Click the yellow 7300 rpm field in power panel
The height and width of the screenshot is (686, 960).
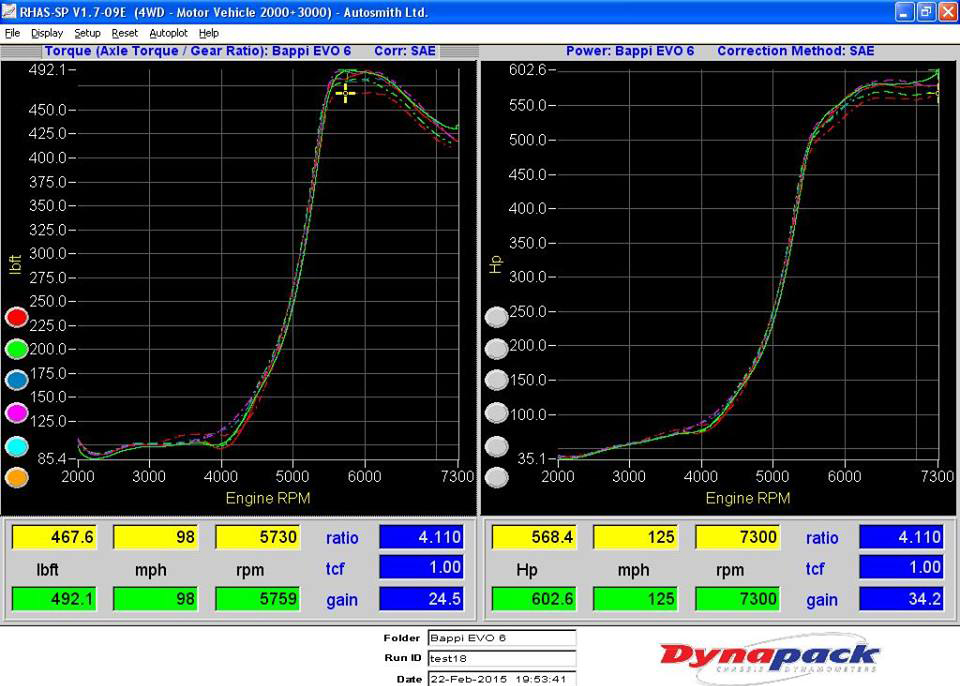[x=738, y=537]
